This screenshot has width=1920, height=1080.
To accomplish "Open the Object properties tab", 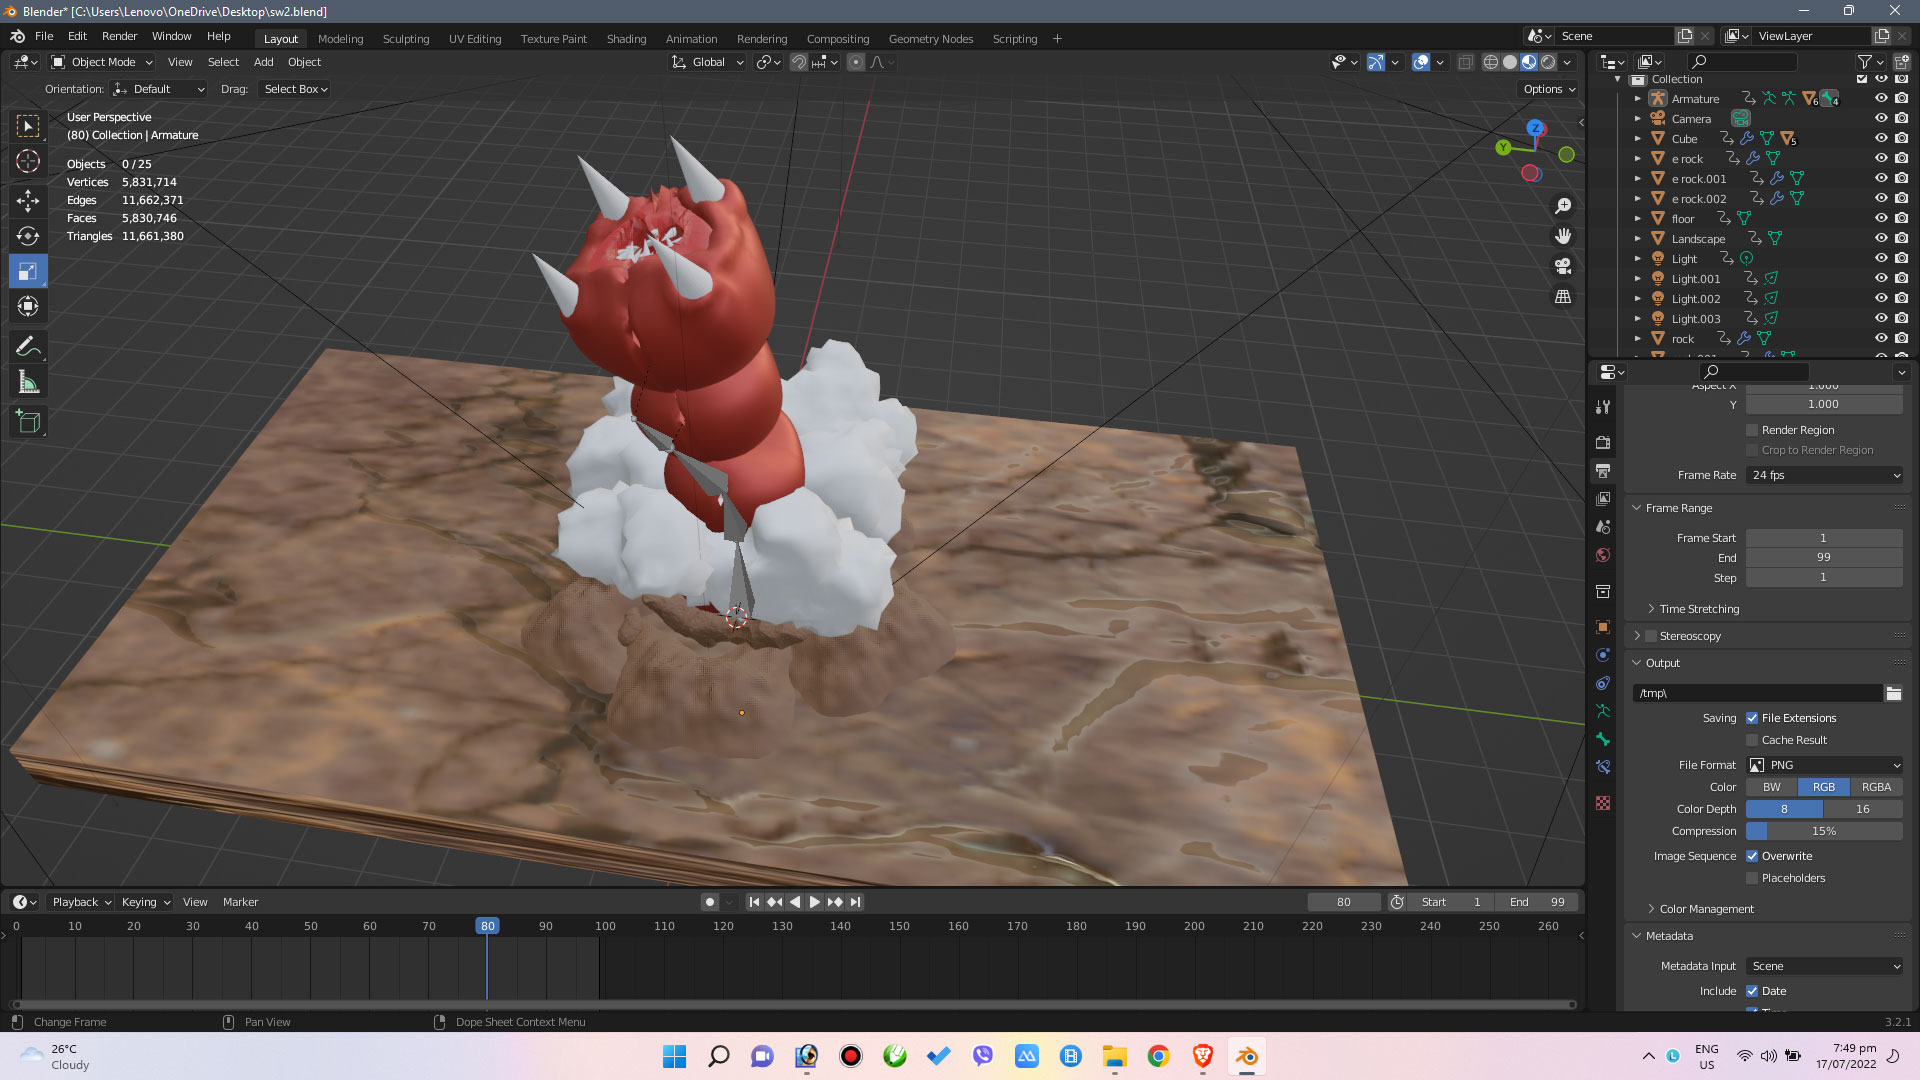I will (x=1603, y=627).
